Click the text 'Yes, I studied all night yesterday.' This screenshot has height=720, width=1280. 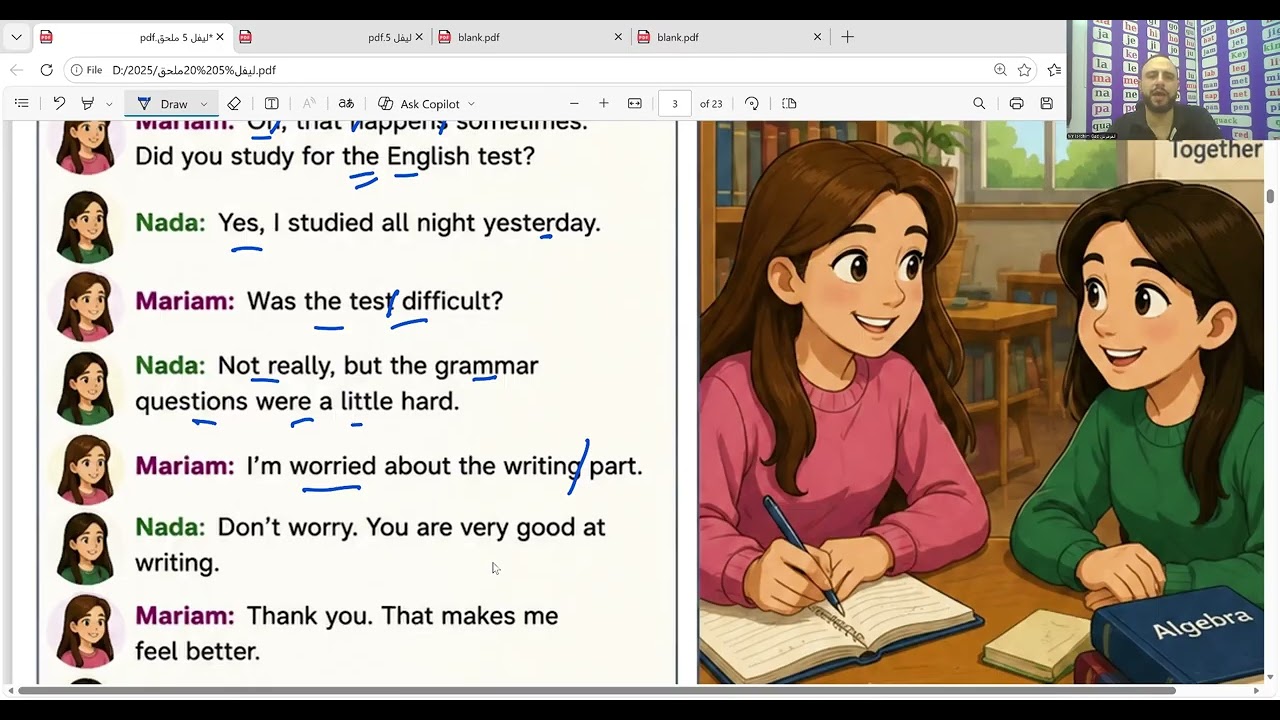click(x=409, y=223)
